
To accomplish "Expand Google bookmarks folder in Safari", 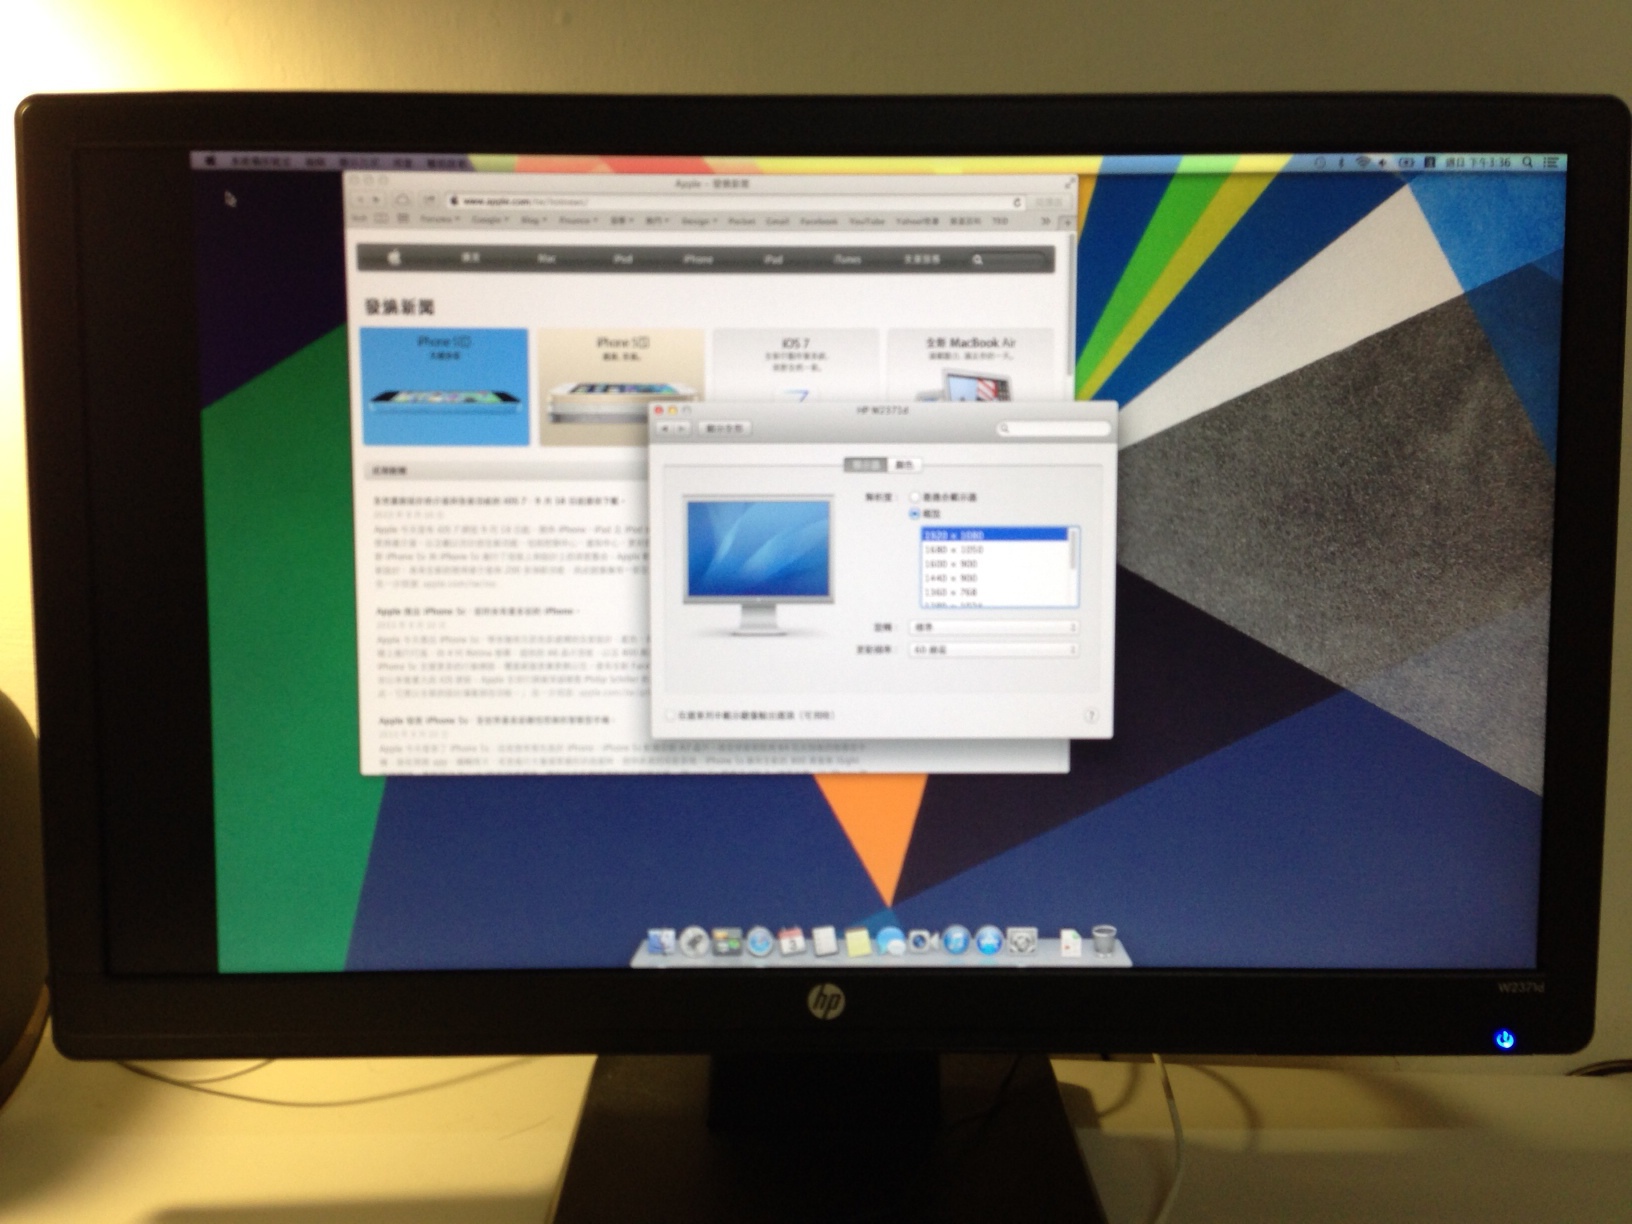I will click(x=491, y=220).
